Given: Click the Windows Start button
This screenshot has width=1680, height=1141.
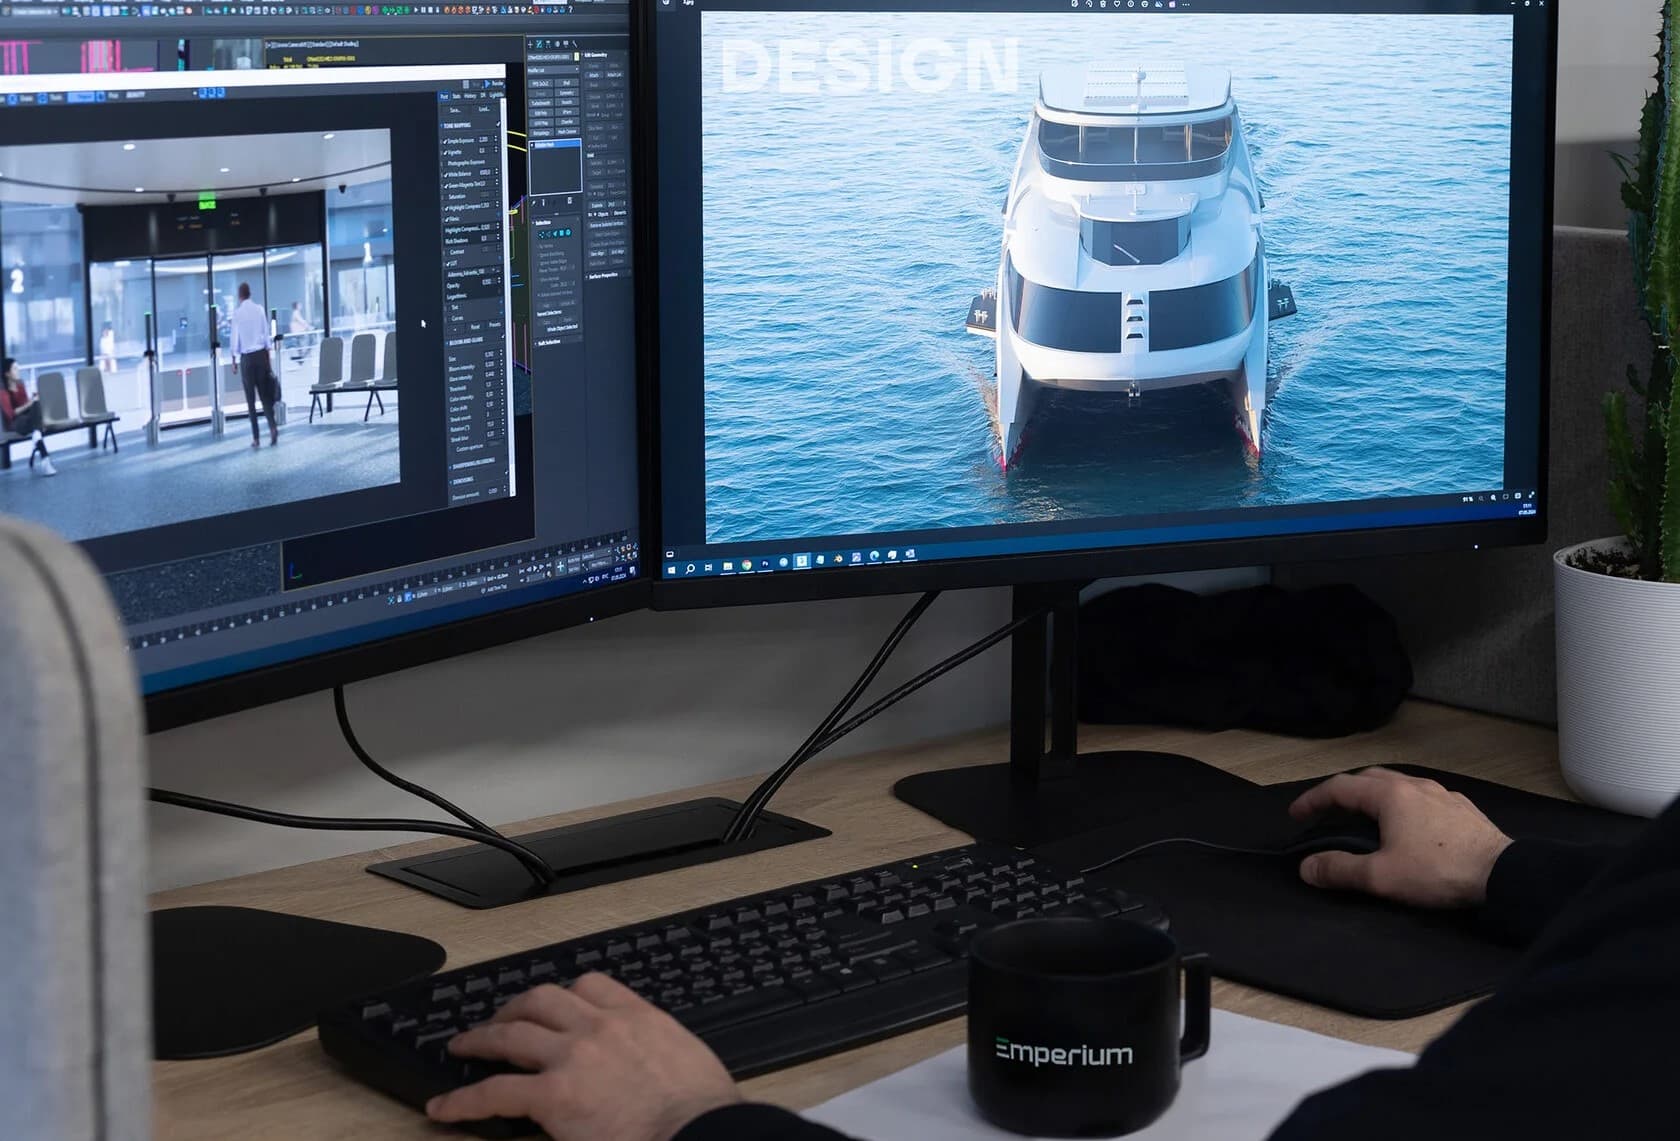Looking at the screenshot, I should (x=672, y=568).
